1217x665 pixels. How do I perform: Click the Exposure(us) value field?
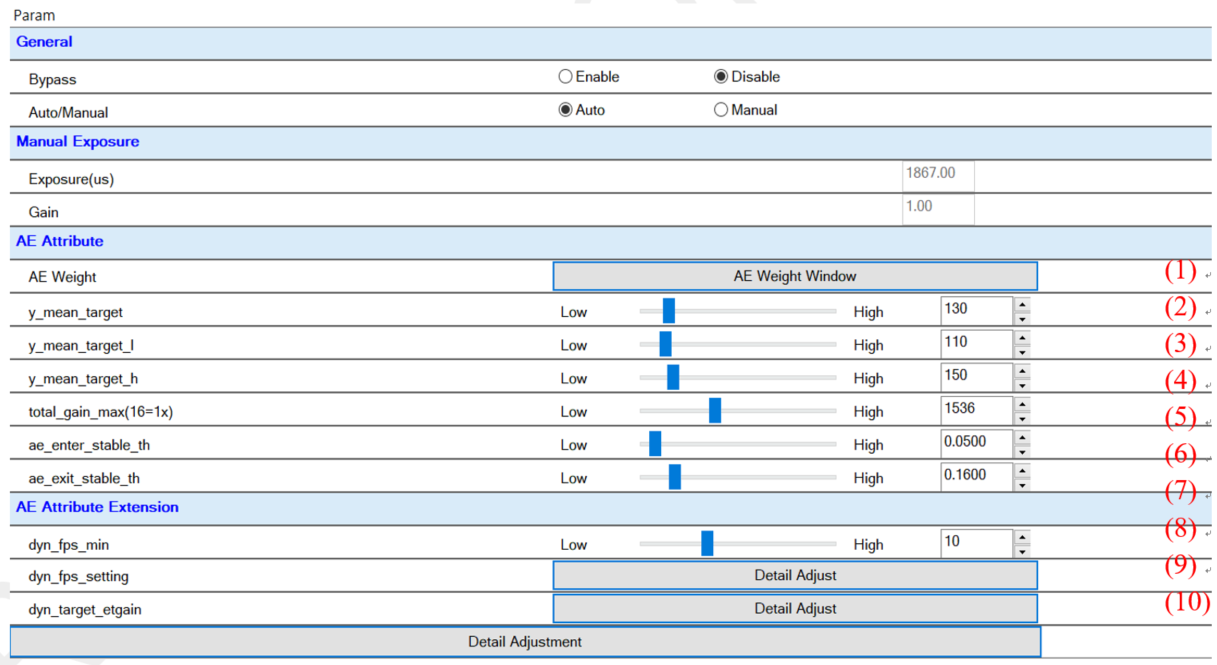click(x=937, y=175)
